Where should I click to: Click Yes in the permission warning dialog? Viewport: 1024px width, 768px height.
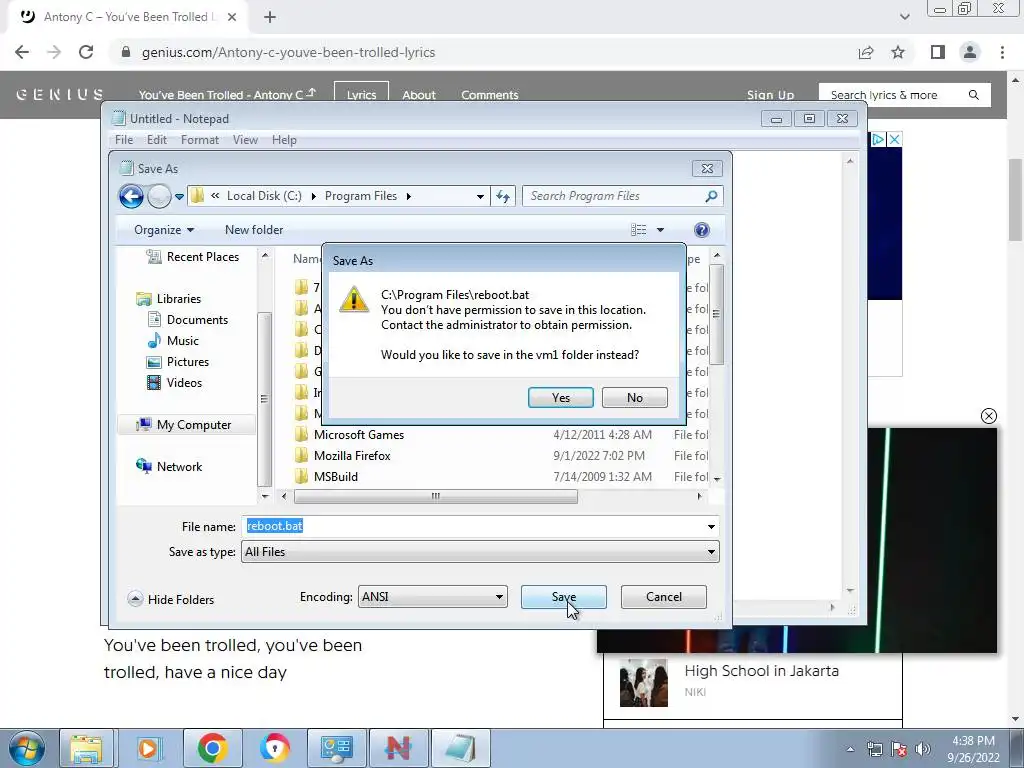click(x=560, y=398)
